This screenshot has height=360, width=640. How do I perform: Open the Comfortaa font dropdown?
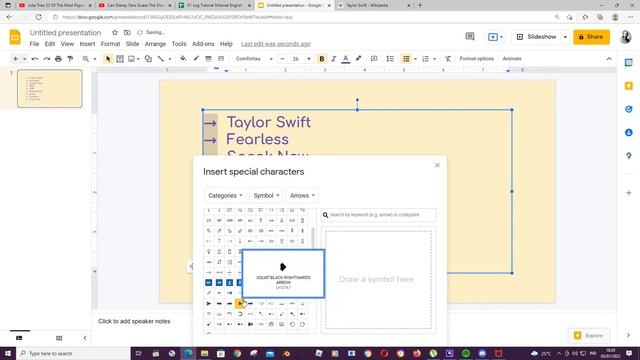[x=254, y=59]
